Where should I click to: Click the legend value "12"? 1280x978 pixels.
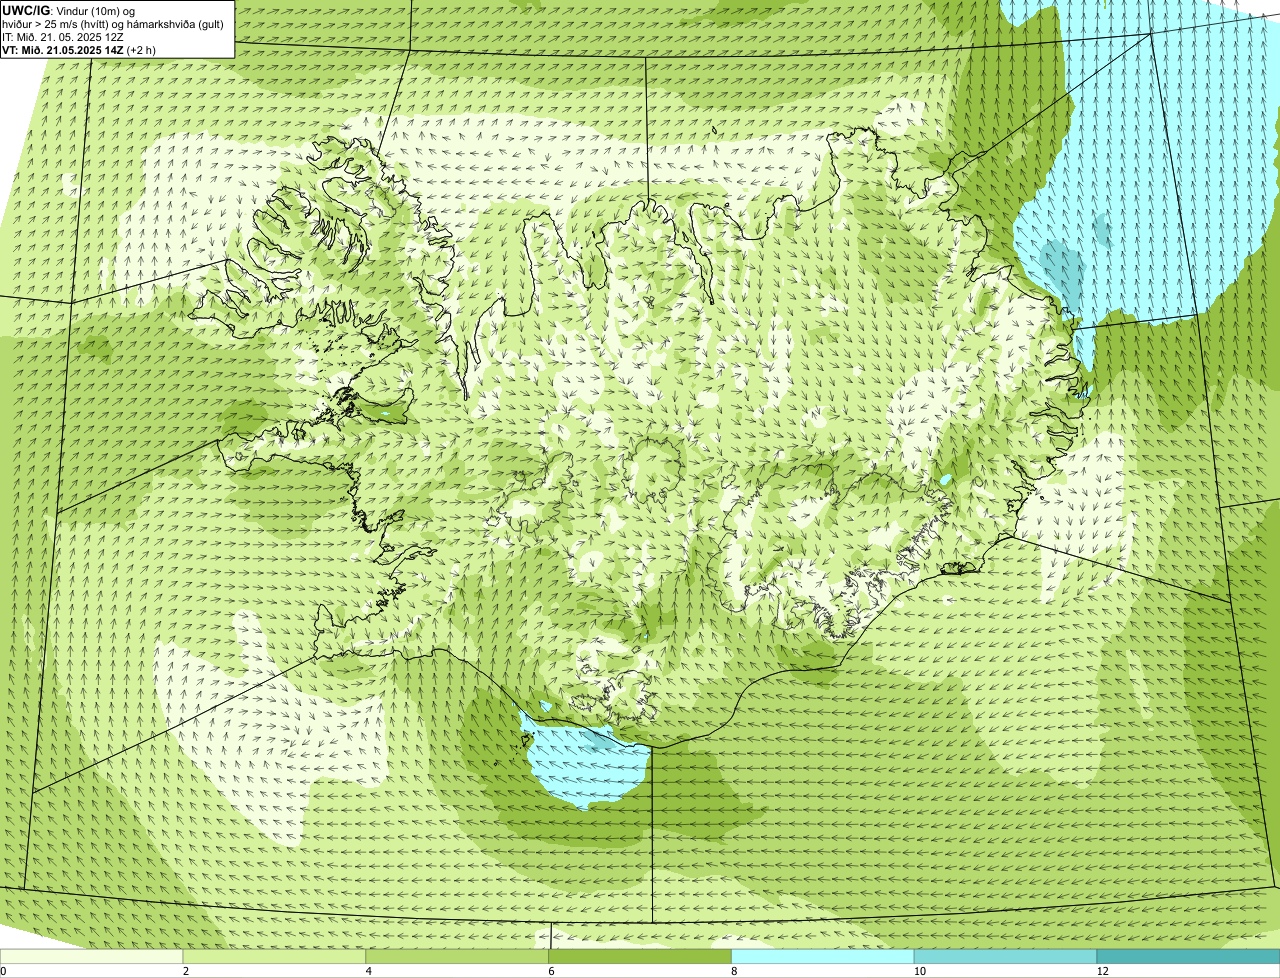pyautogui.click(x=1102, y=971)
